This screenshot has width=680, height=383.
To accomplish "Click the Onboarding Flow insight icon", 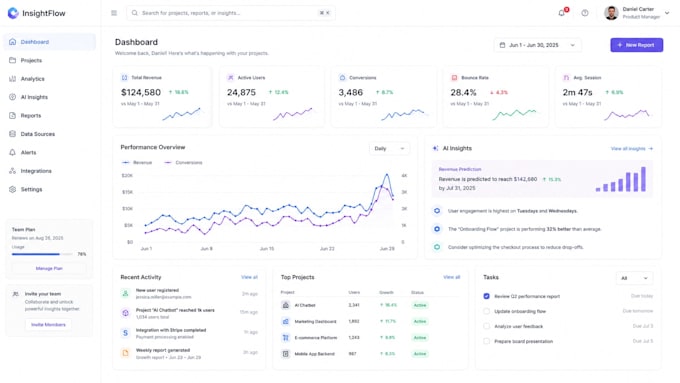I will tap(437, 229).
